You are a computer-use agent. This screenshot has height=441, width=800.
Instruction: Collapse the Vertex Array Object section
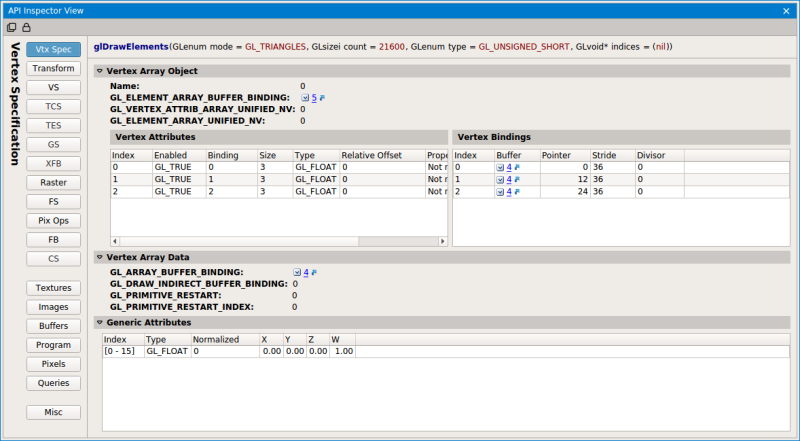(100, 71)
